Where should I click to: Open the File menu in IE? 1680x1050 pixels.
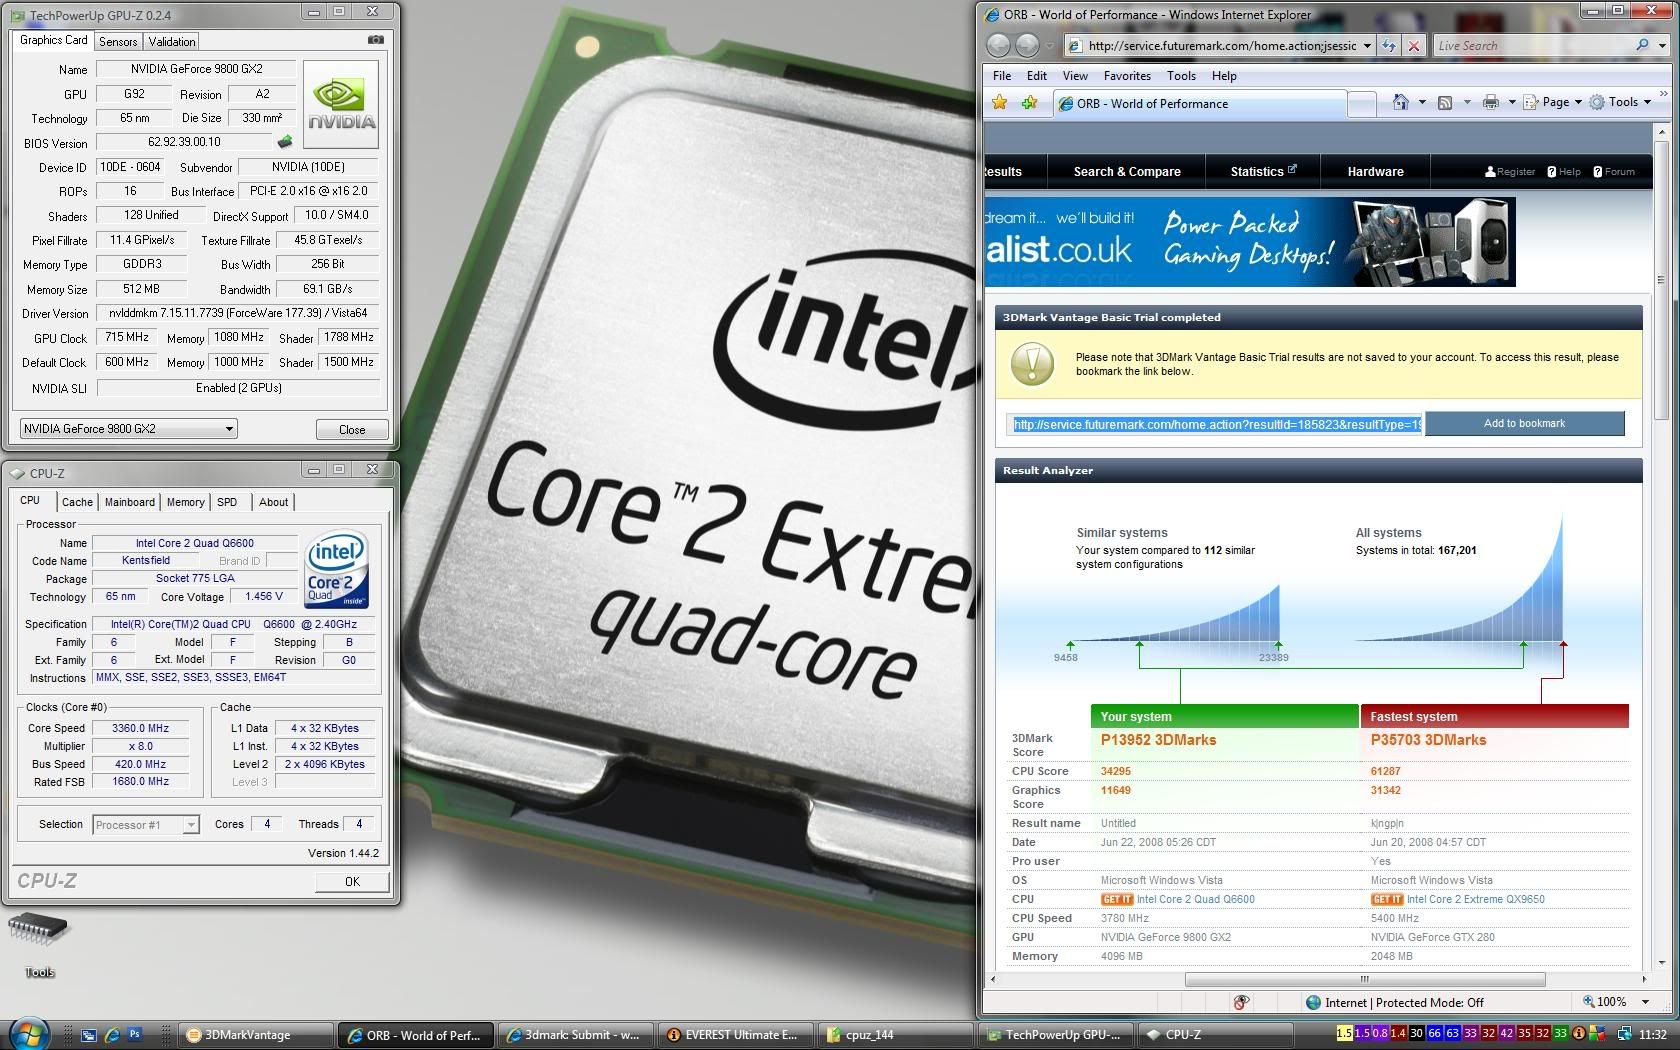tap(1002, 76)
